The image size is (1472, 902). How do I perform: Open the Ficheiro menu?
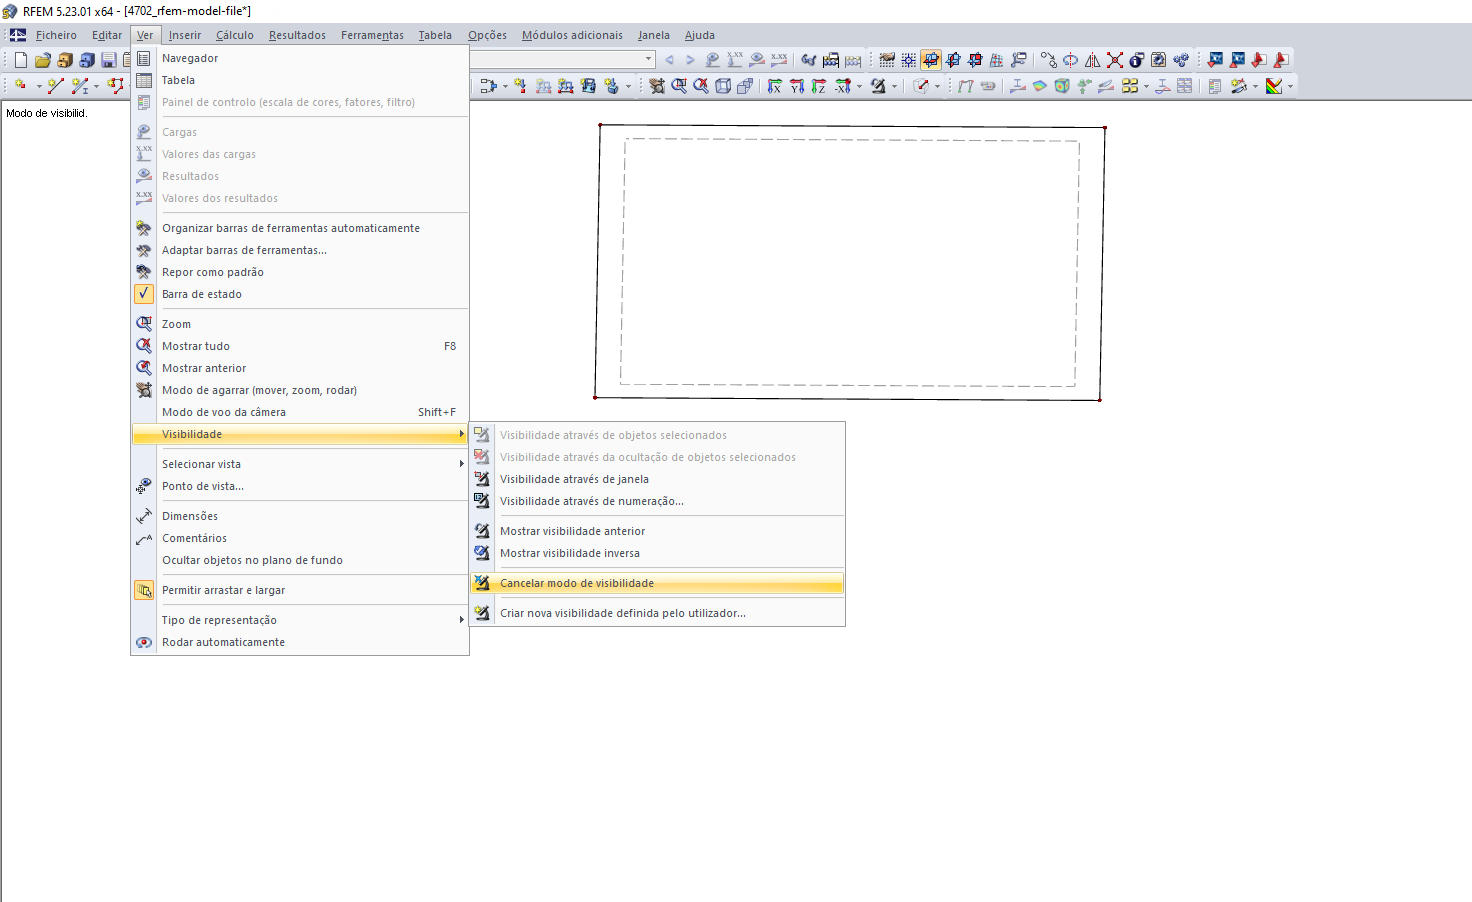click(x=56, y=35)
